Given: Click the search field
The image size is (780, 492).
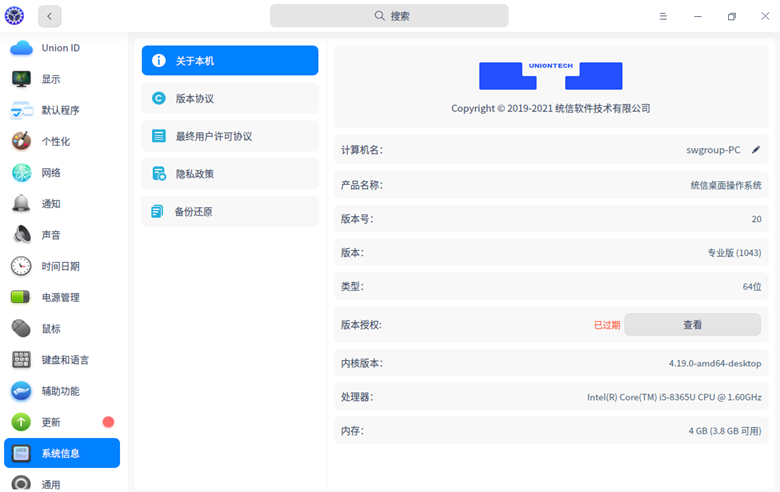Looking at the screenshot, I should [389, 16].
